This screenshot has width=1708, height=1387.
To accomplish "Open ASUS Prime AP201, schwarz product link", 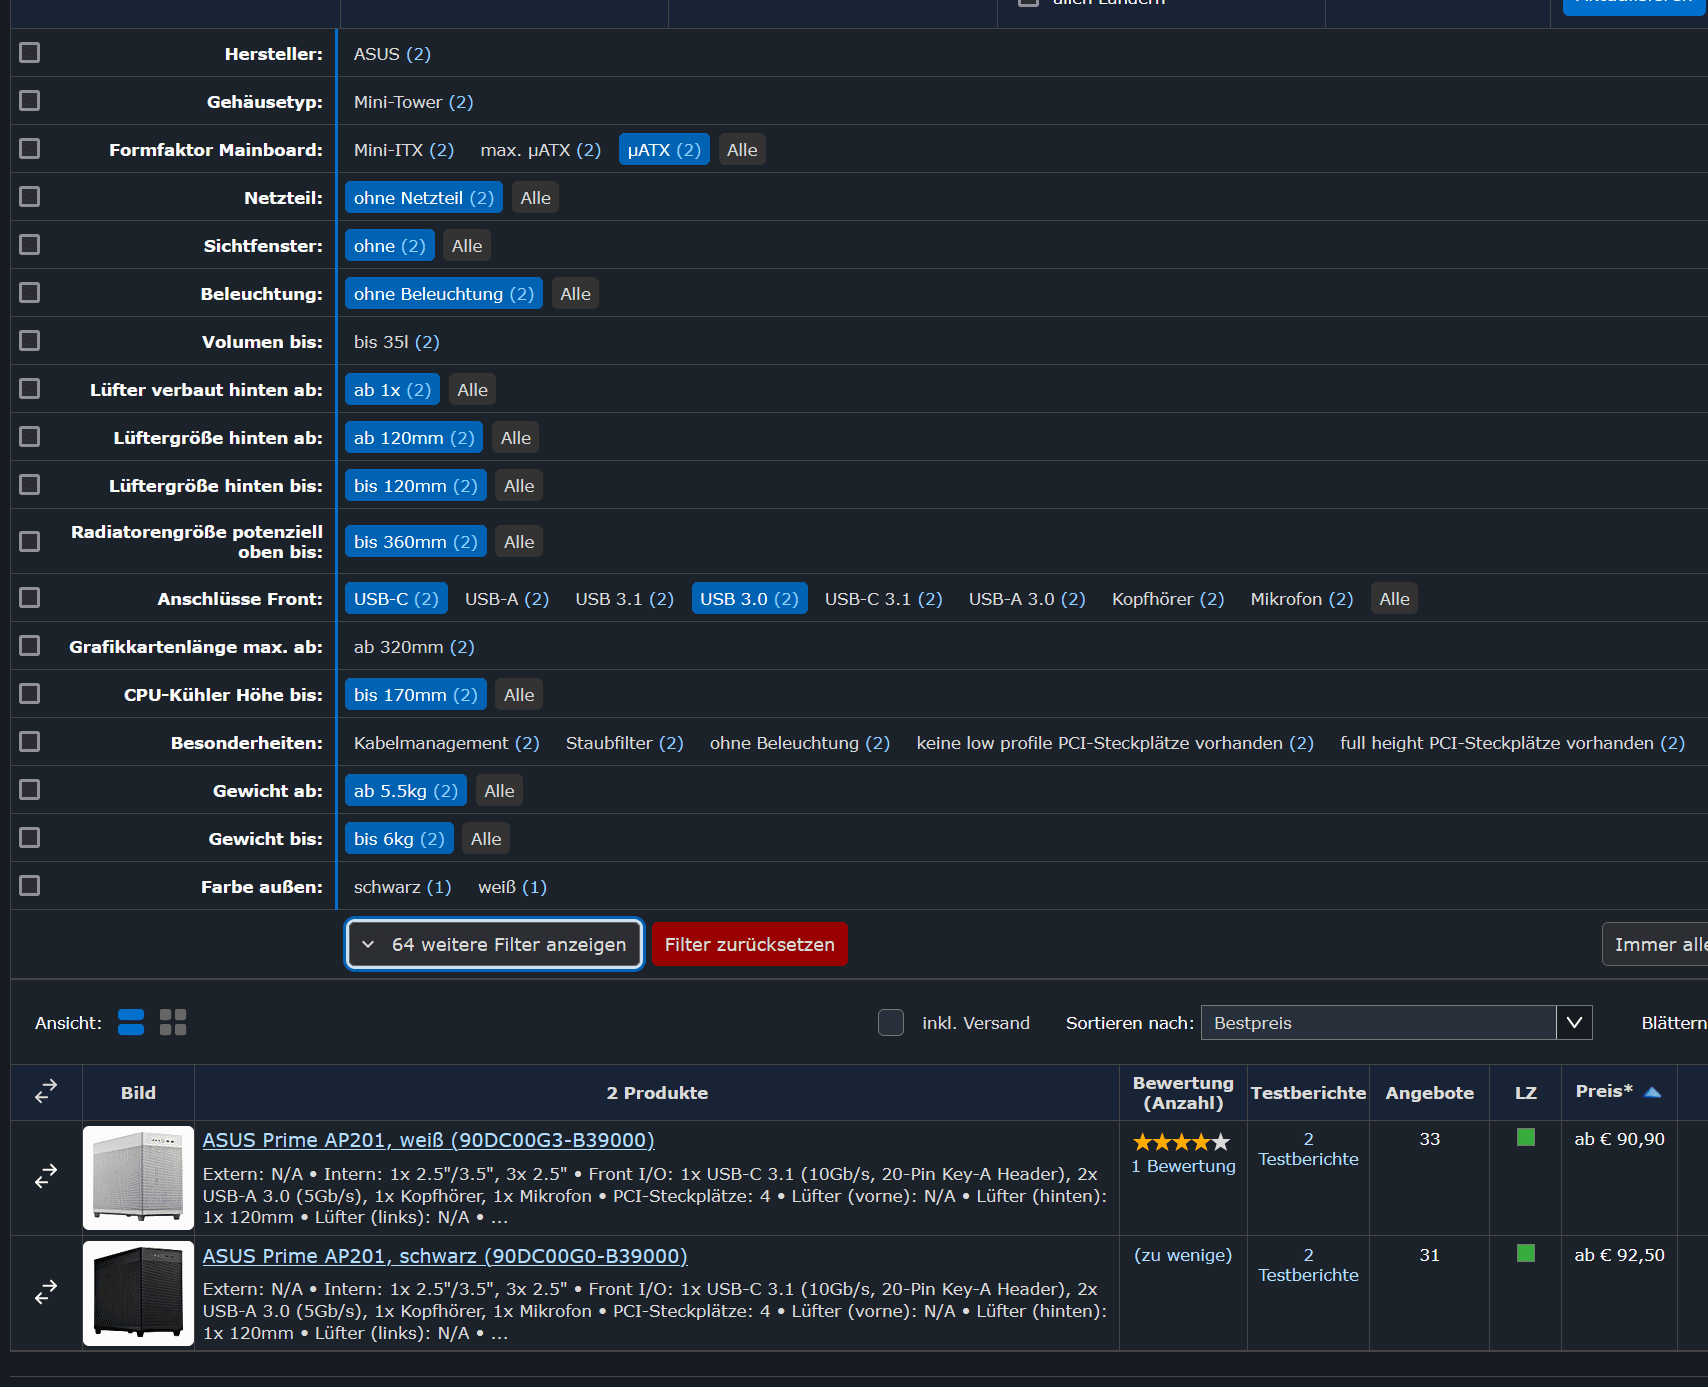I will pyautogui.click(x=445, y=1256).
